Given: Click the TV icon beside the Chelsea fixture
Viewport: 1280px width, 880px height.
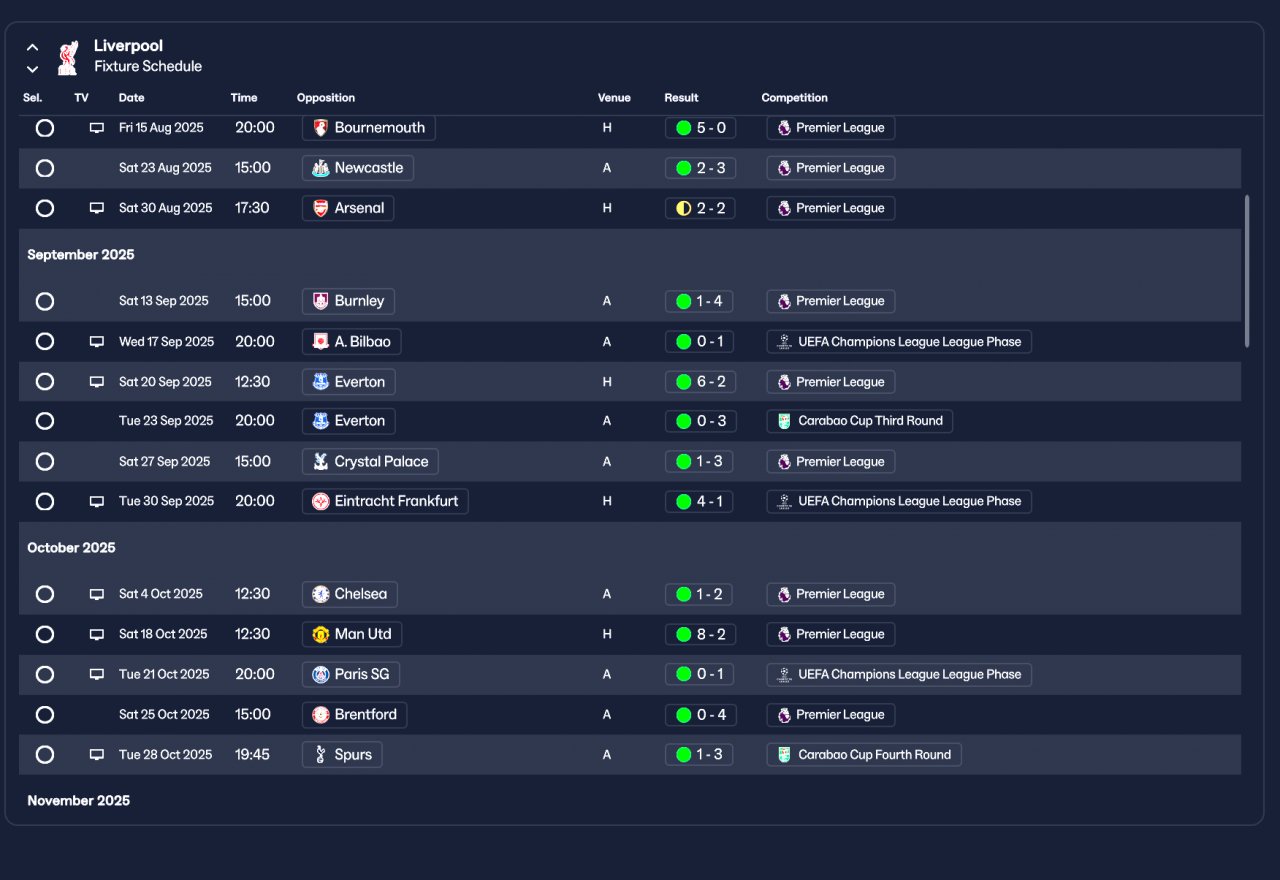Looking at the screenshot, I should 97,594.
